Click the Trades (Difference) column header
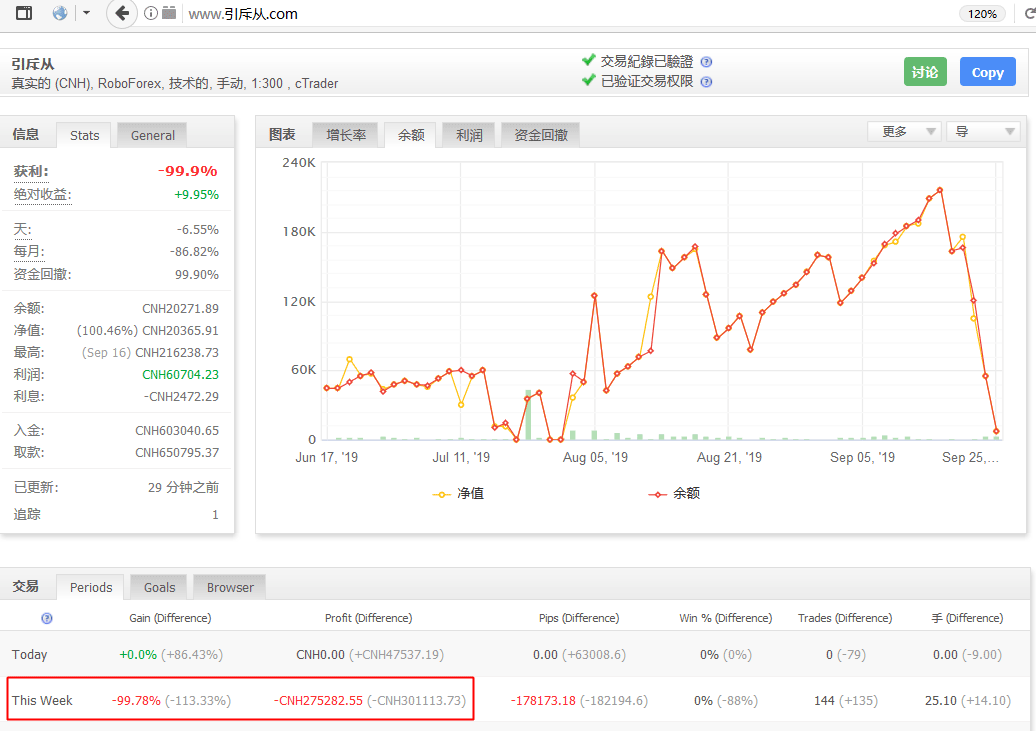Screen dimensions: 1036x731 point(844,618)
